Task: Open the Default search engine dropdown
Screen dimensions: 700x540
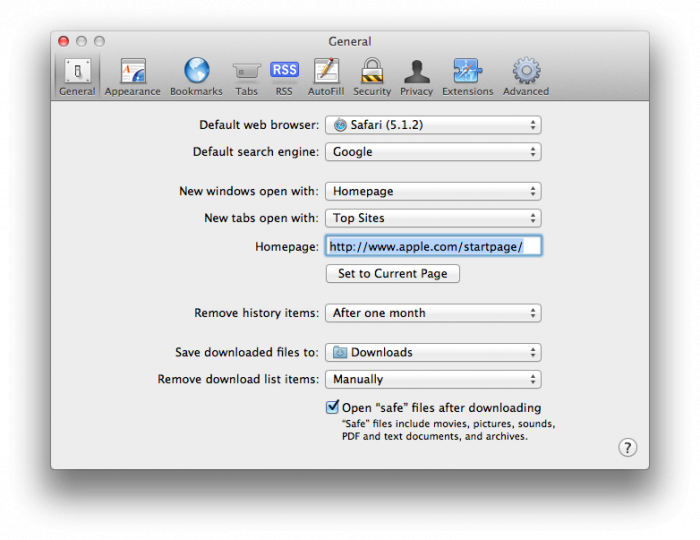Action: pos(433,152)
